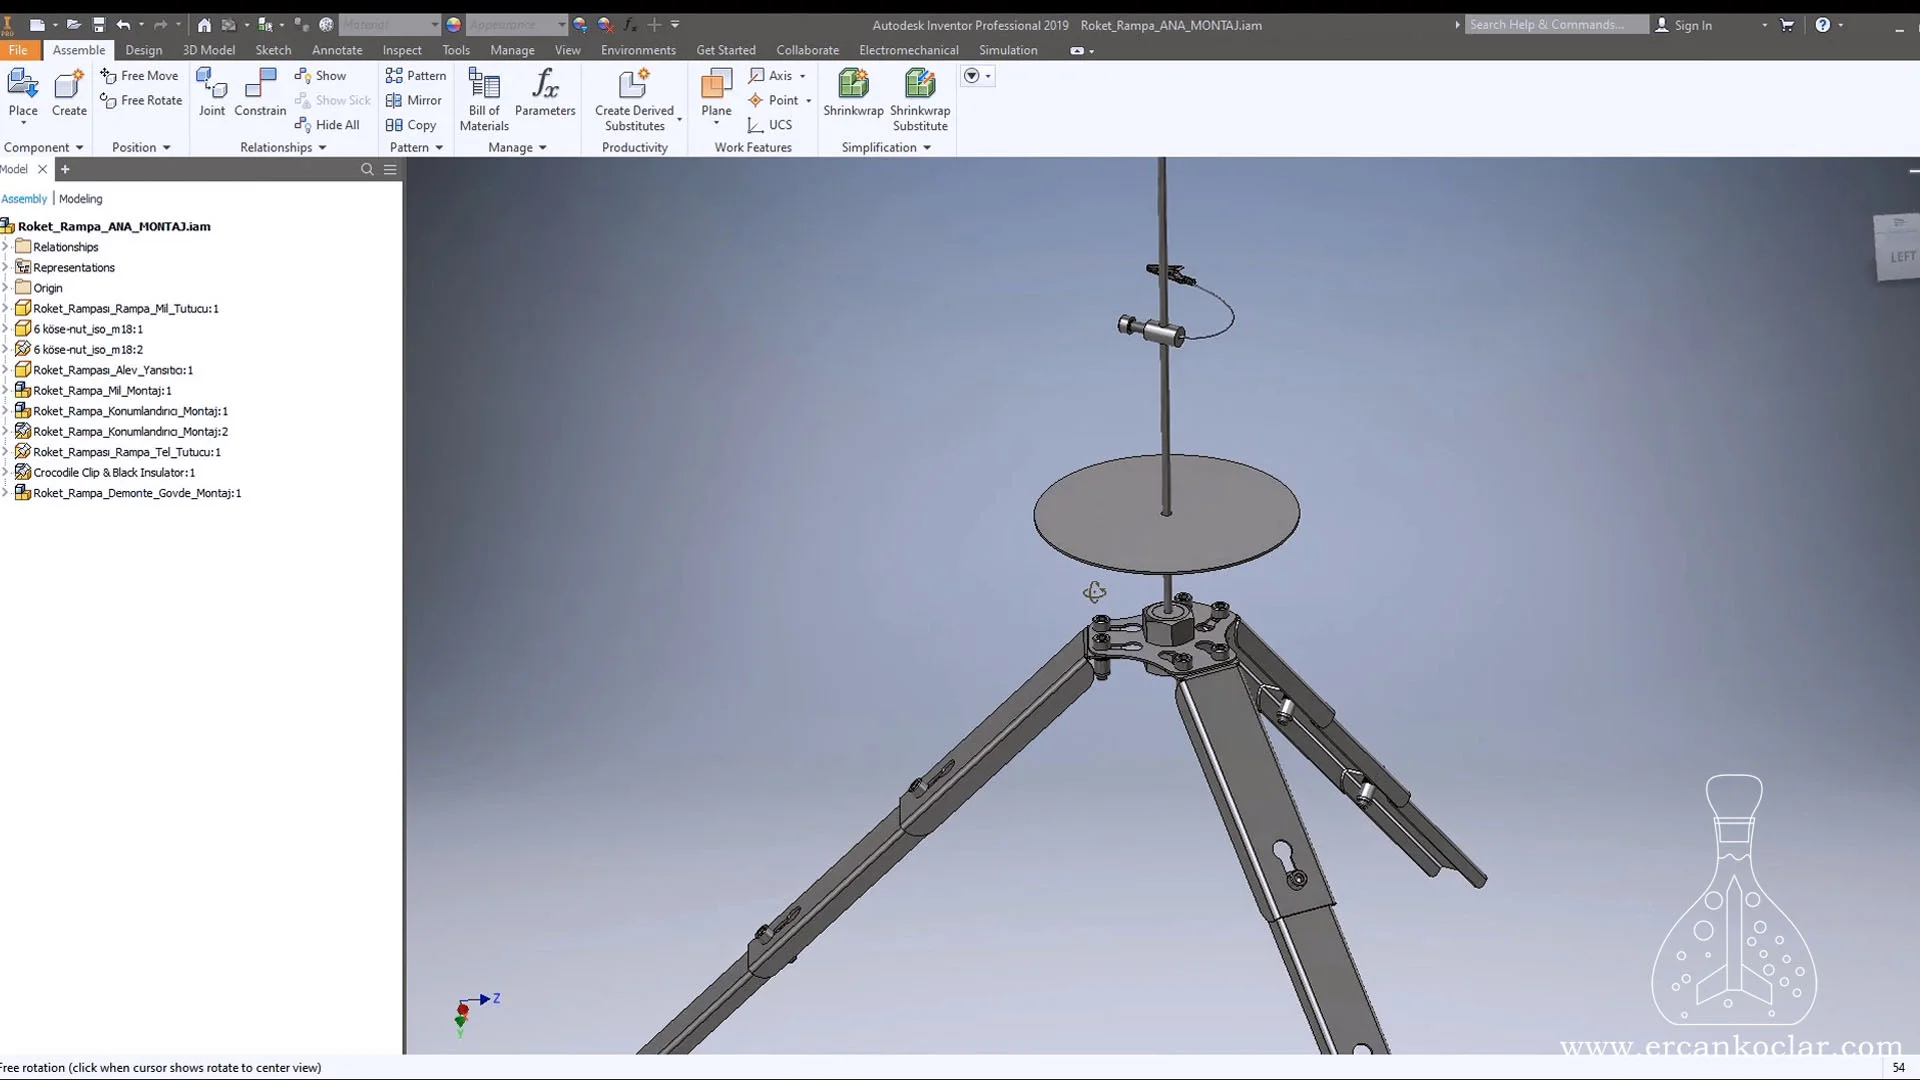
Task: Switch to the Inspect ribbon tab
Action: 402,50
